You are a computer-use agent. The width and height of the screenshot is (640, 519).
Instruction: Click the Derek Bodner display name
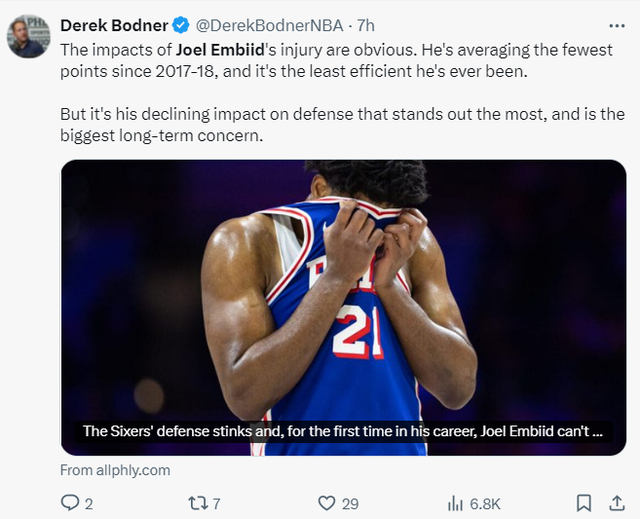pos(115,25)
